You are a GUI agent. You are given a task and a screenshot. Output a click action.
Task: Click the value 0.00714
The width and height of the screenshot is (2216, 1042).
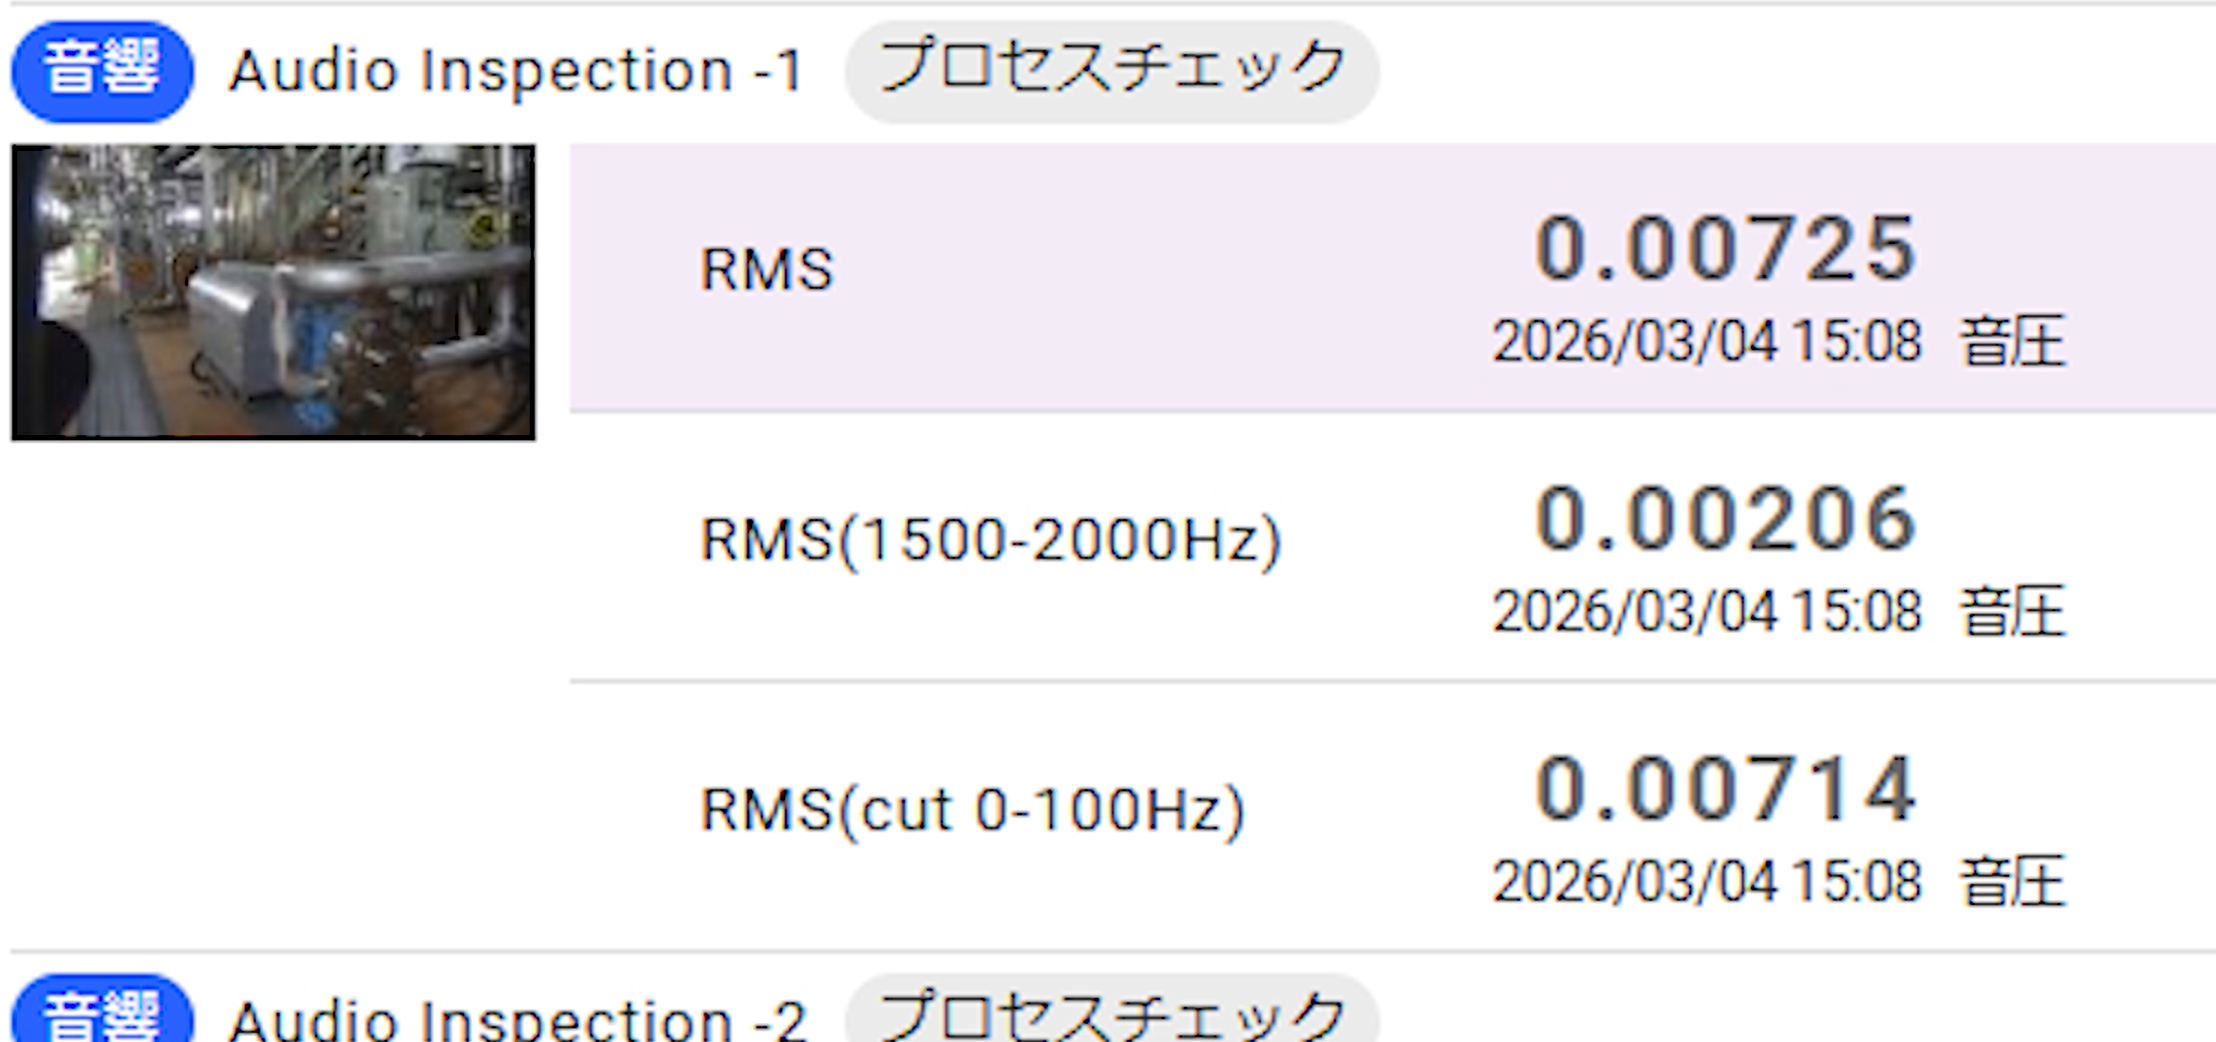(x=1725, y=789)
